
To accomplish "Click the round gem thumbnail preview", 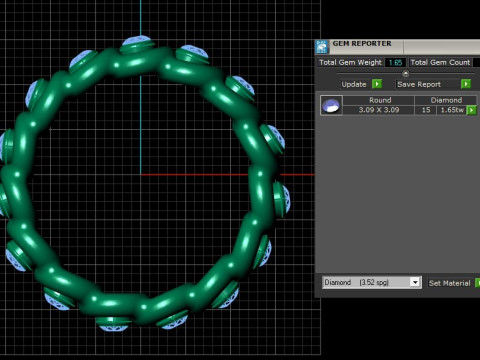I will (x=331, y=105).
